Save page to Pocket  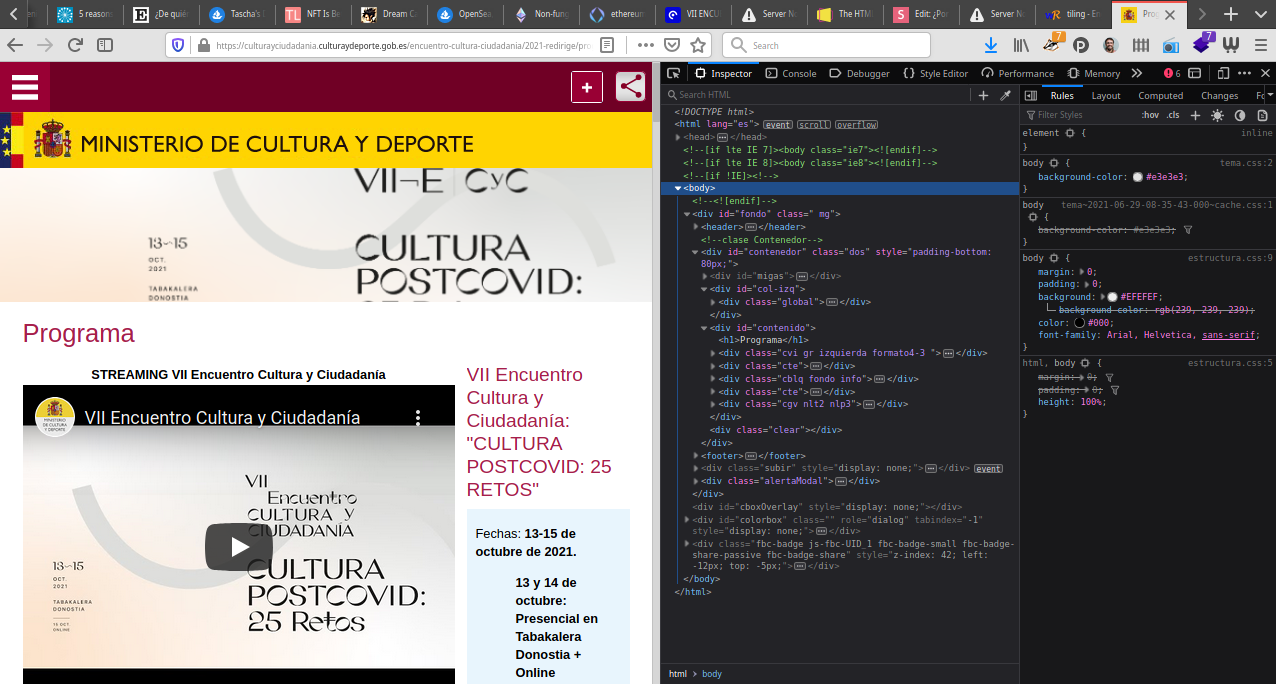coord(673,45)
